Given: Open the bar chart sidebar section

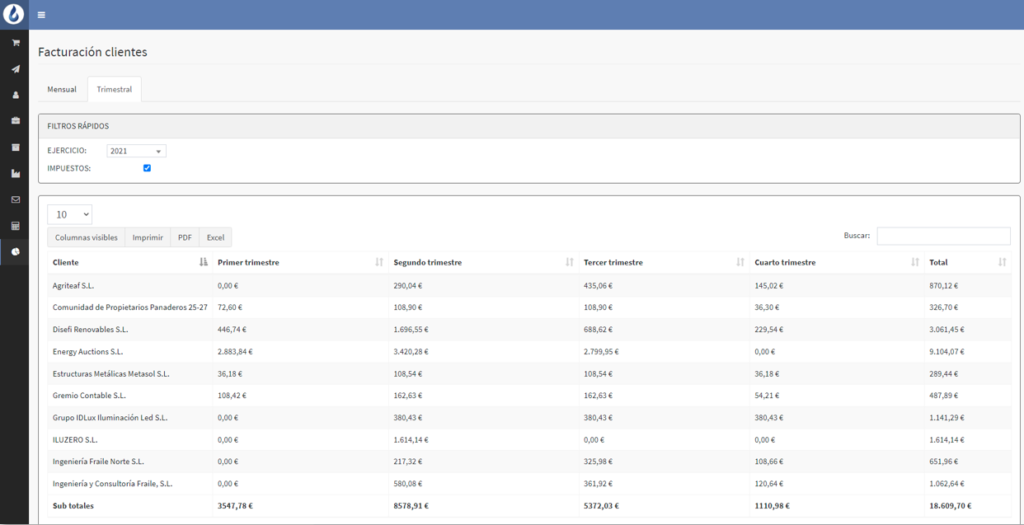Looking at the screenshot, I should 15,173.
